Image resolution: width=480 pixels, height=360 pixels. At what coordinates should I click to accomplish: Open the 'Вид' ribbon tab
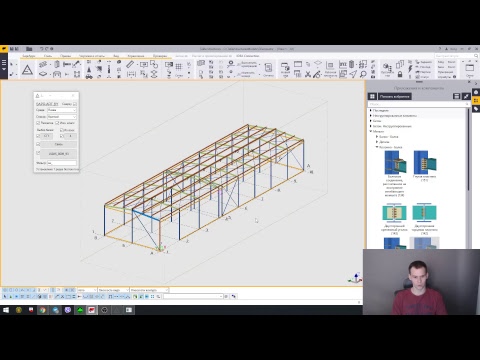pyautogui.click(x=116, y=56)
